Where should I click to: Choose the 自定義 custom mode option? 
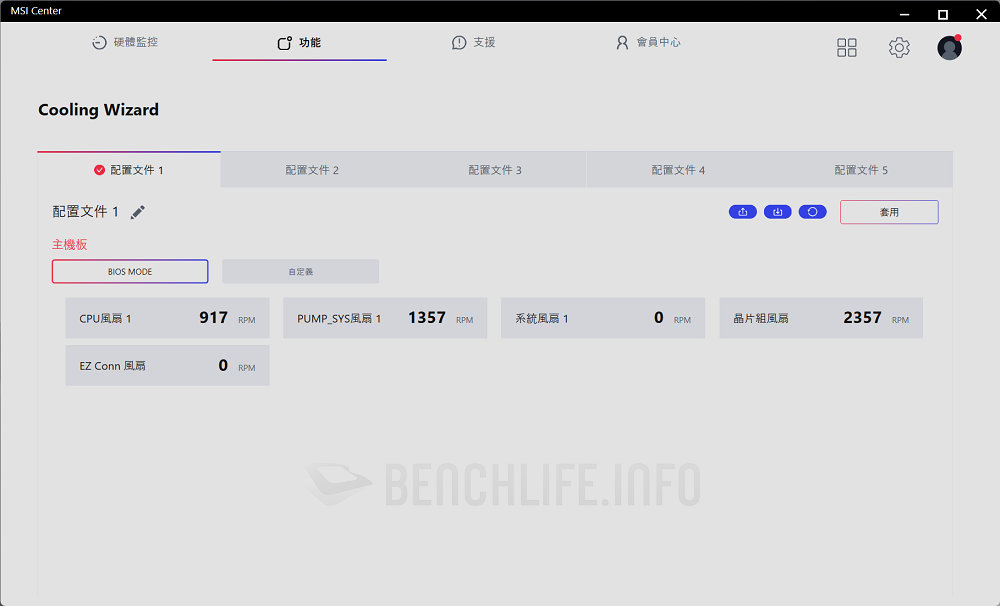click(x=300, y=271)
